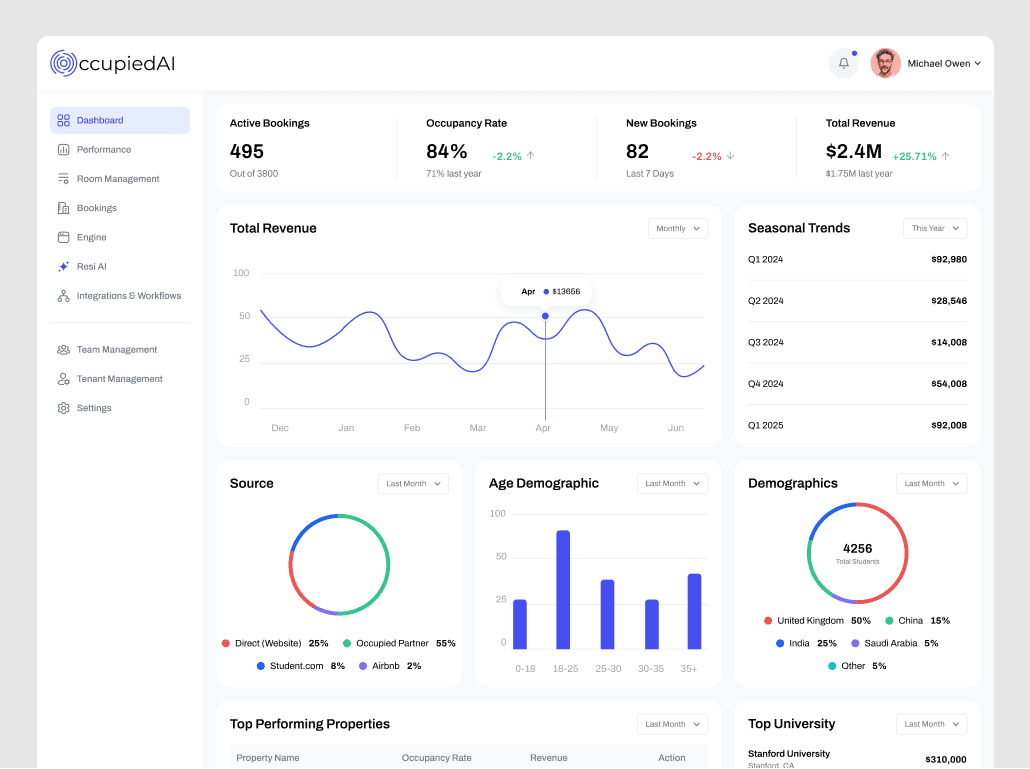The image size is (1030, 769).
Task: Expand the Michael Owen account menu chevron
Action: 977,64
